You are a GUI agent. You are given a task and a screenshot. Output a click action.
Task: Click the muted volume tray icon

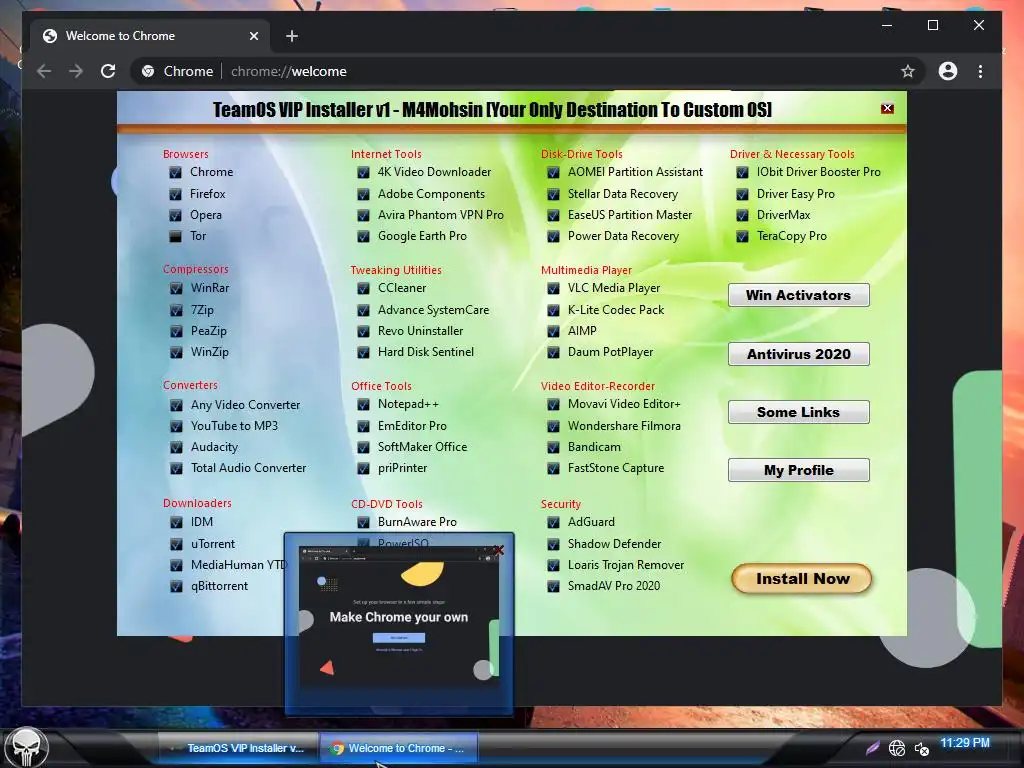(921, 748)
